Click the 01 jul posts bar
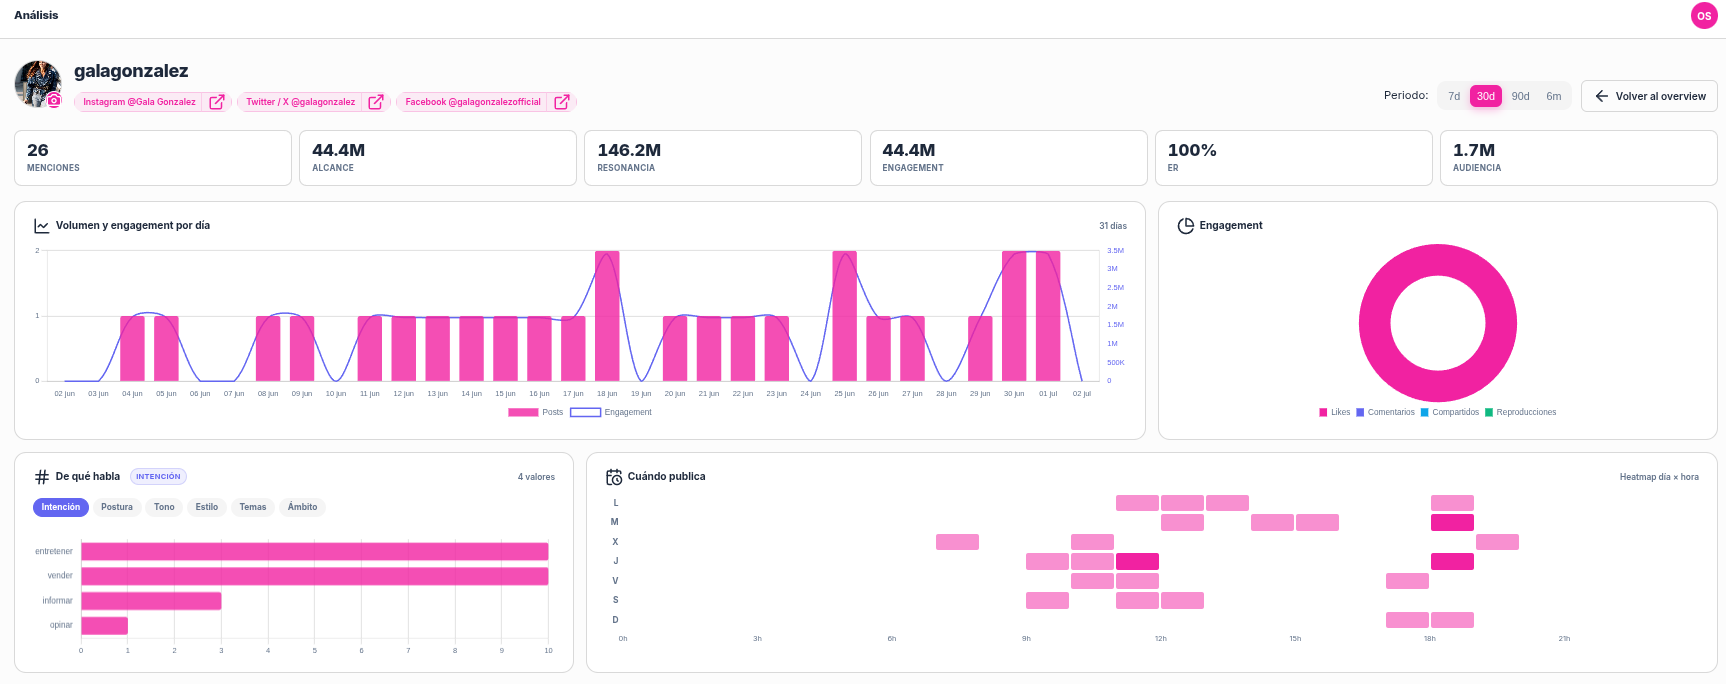Screen dimensions: 1726x684 click(1048, 316)
